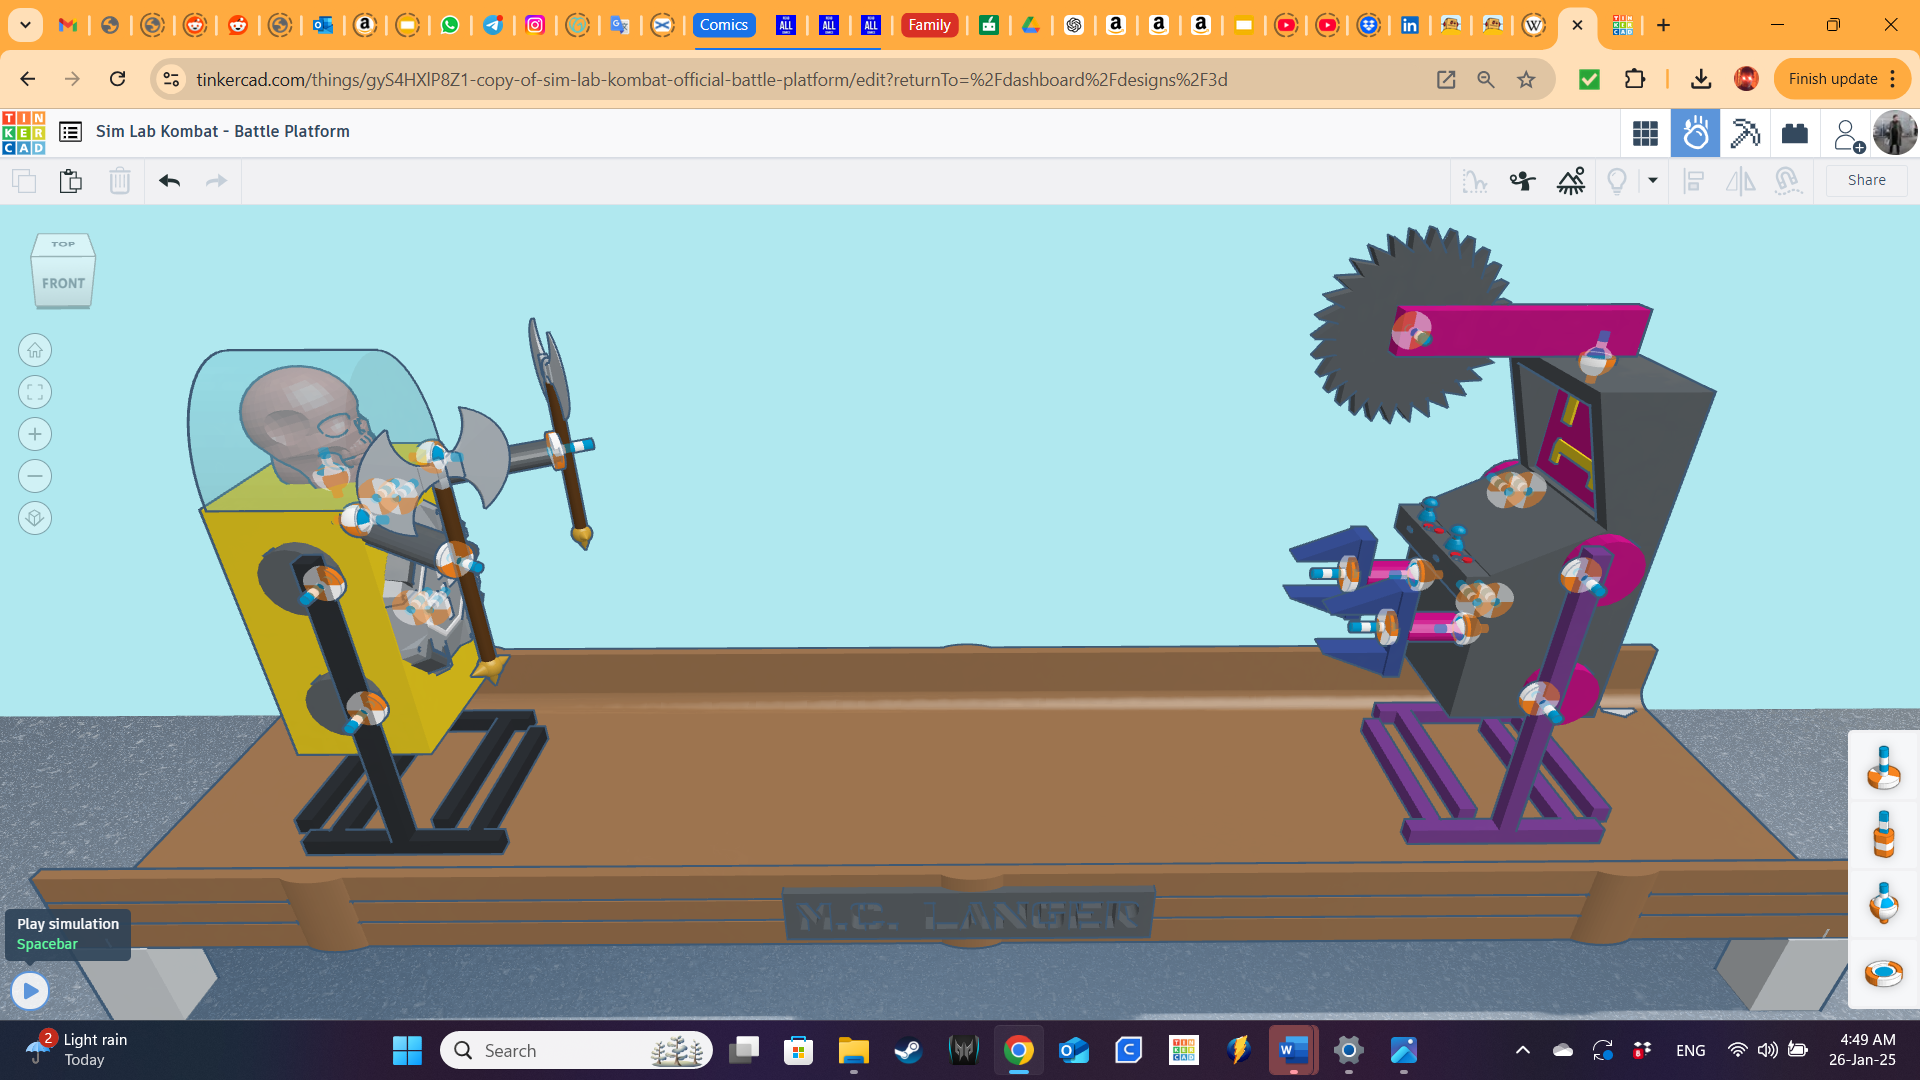The height and width of the screenshot is (1080, 1920).
Task: Open the light settings dropdown arrow
Action: (1652, 181)
